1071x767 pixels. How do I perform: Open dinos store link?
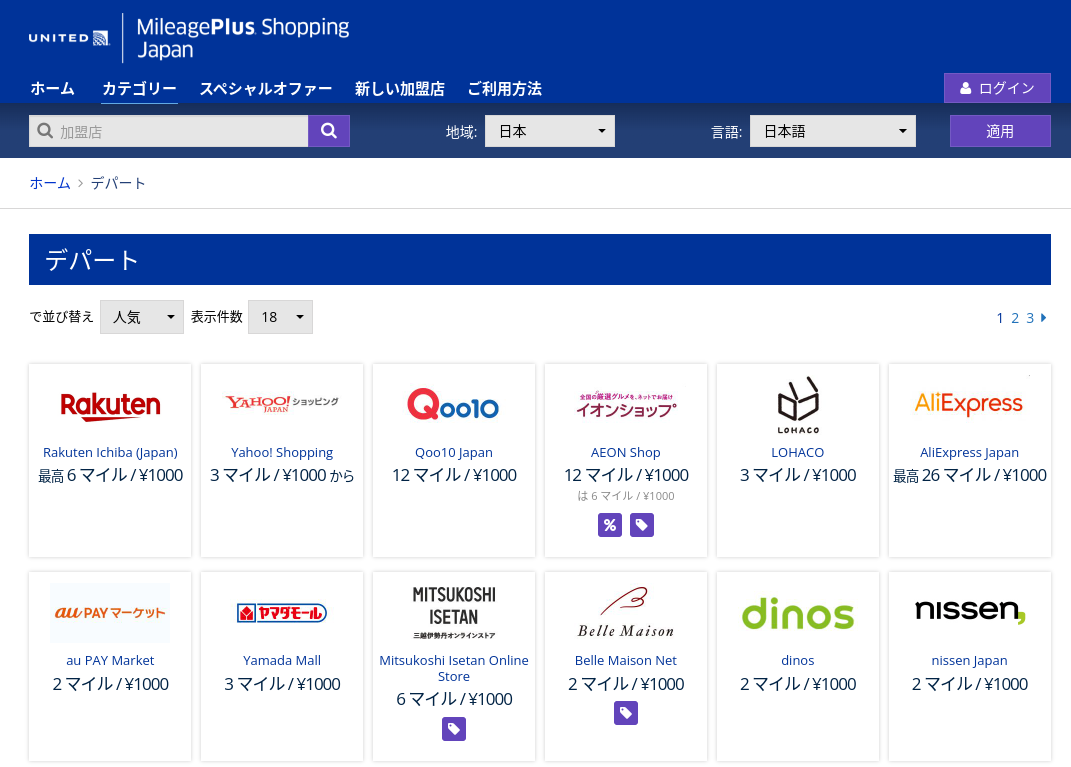point(798,660)
